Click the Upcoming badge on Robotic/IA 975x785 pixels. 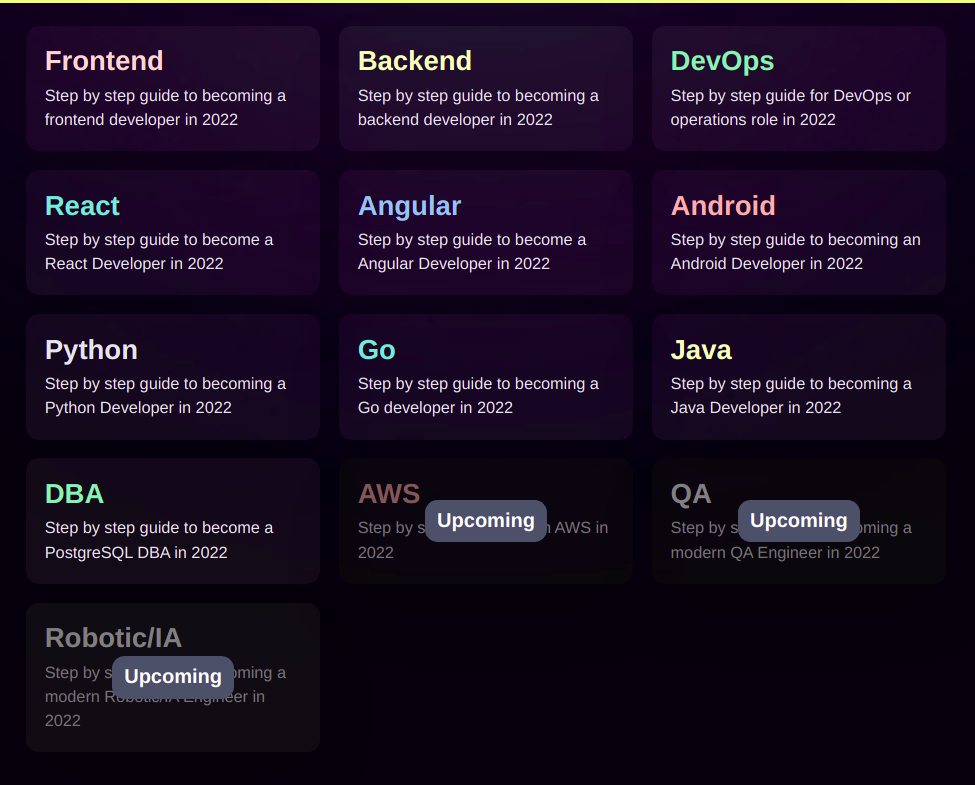172,677
